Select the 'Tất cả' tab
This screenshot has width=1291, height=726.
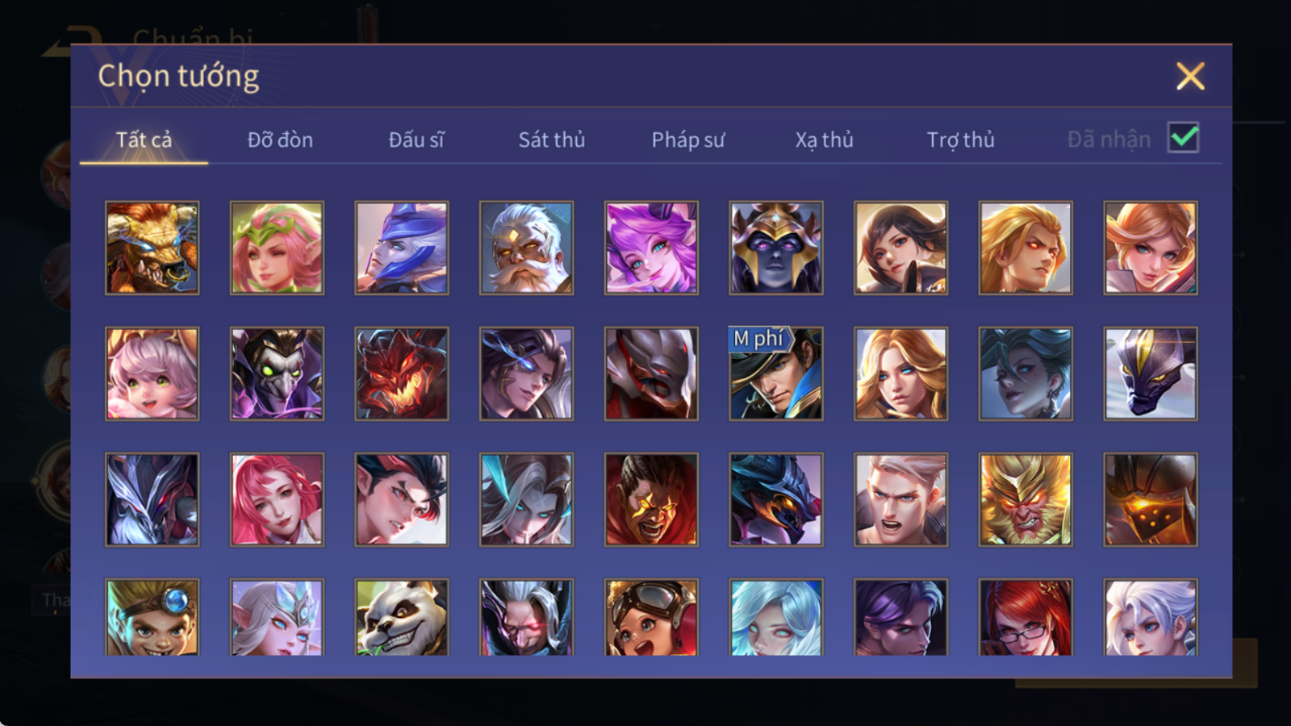(x=144, y=140)
